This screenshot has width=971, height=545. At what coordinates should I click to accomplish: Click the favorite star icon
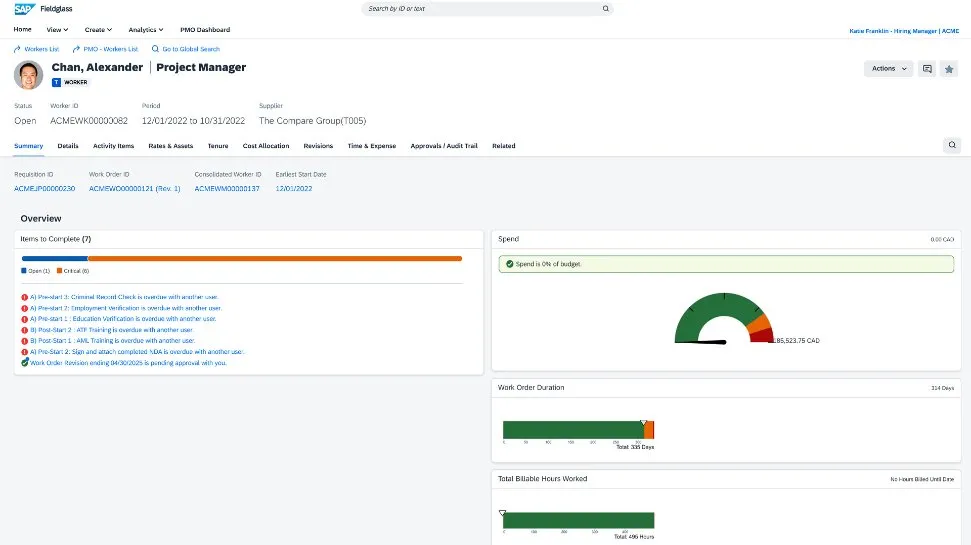click(x=949, y=69)
